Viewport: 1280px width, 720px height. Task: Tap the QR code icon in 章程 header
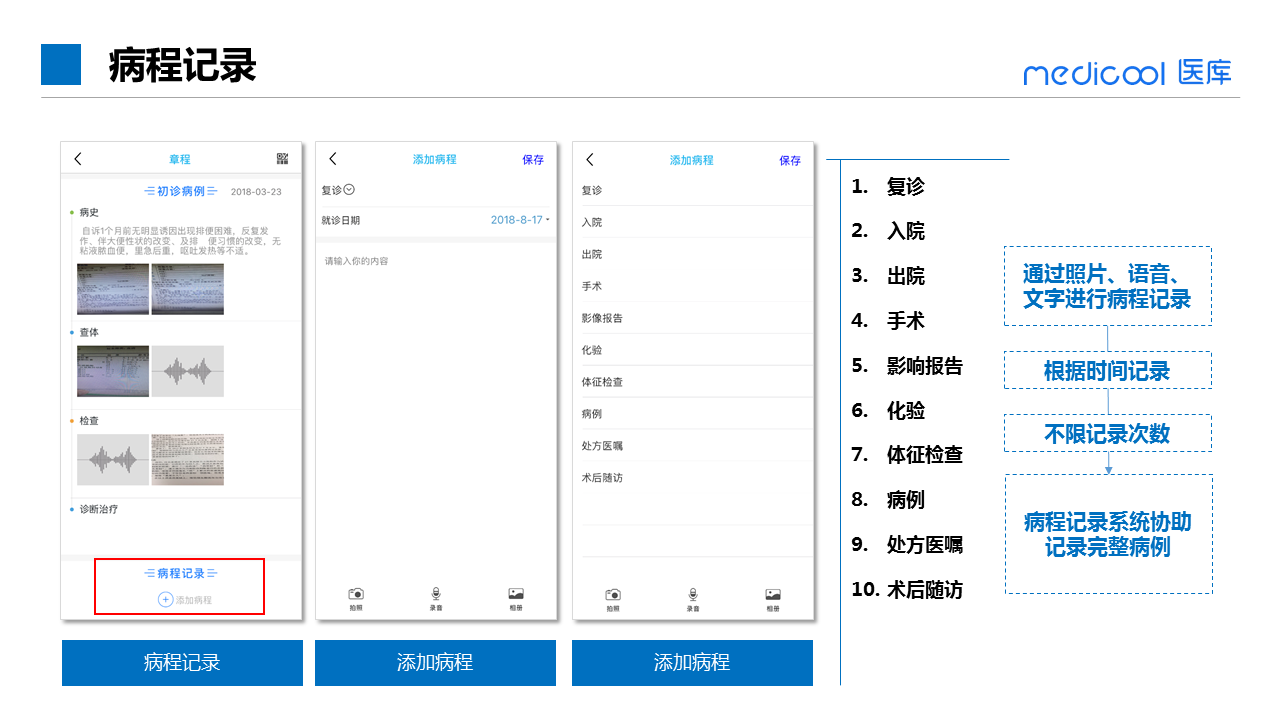282,159
